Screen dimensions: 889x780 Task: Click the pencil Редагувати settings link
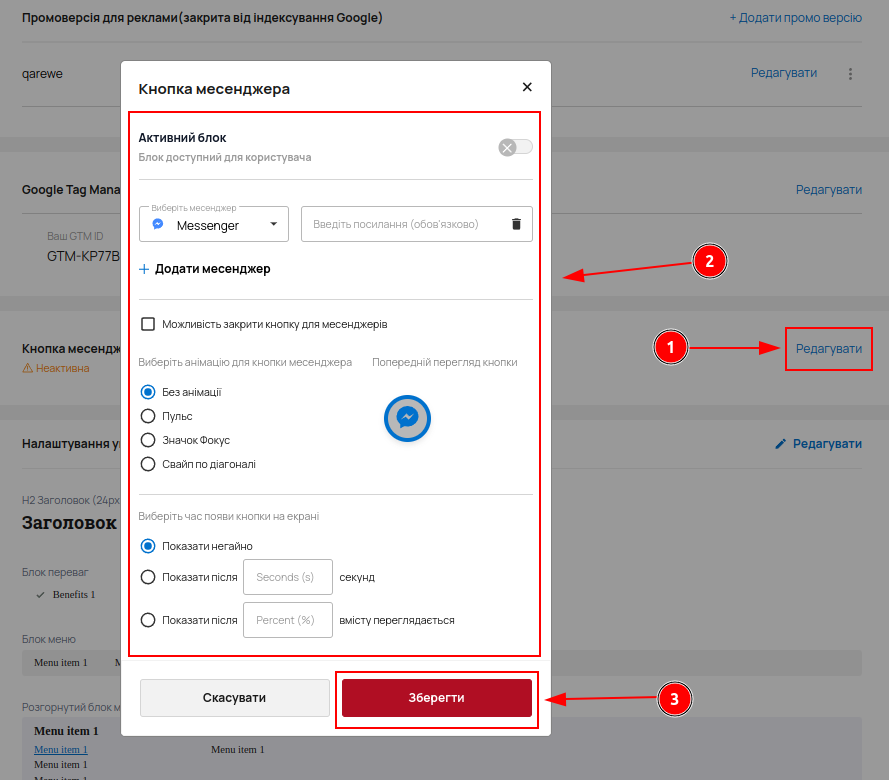819,444
